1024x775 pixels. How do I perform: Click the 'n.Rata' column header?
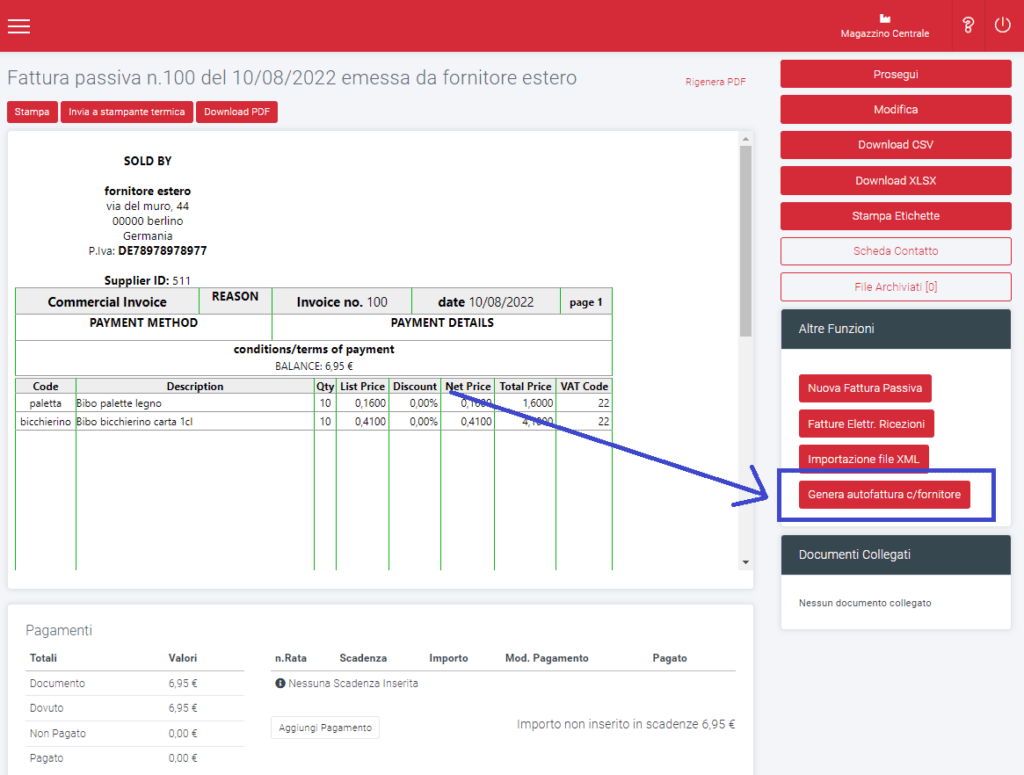291,658
